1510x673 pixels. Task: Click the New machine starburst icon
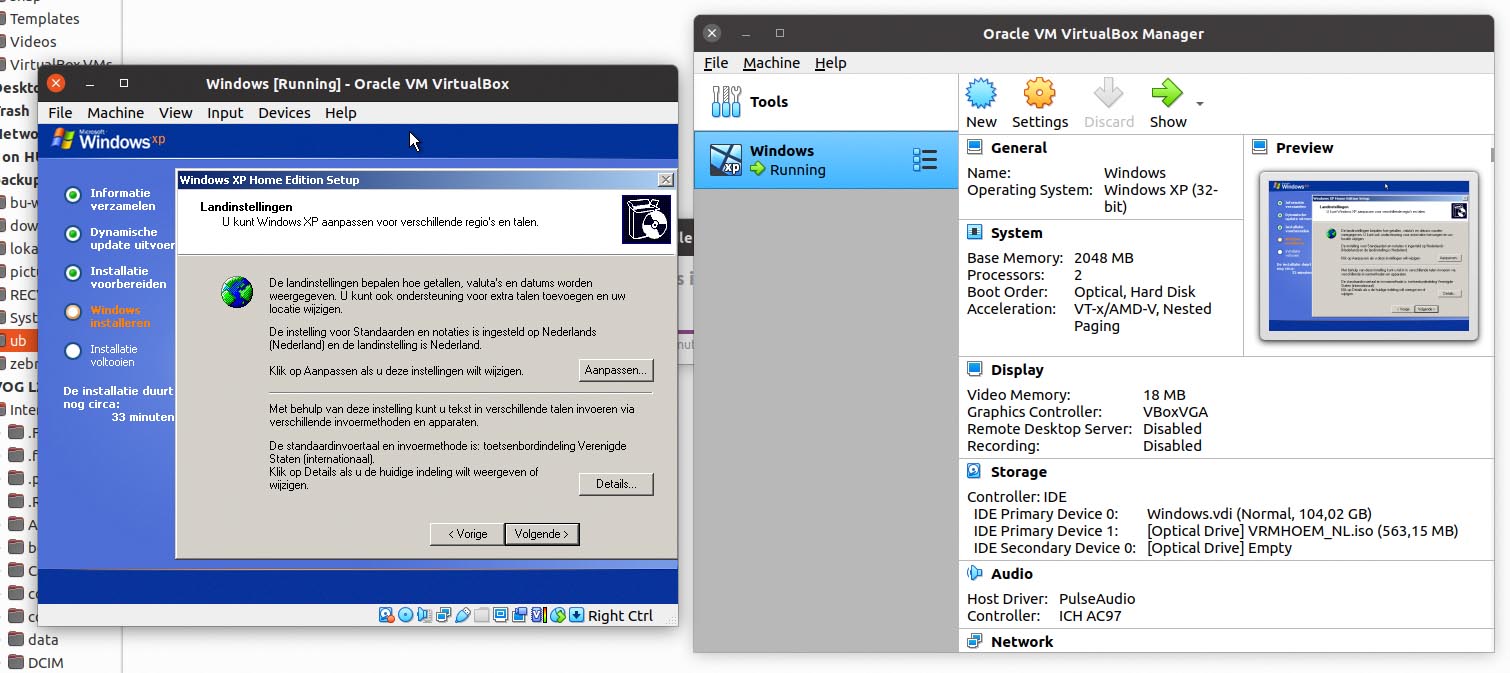pyautogui.click(x=981, y=94)
